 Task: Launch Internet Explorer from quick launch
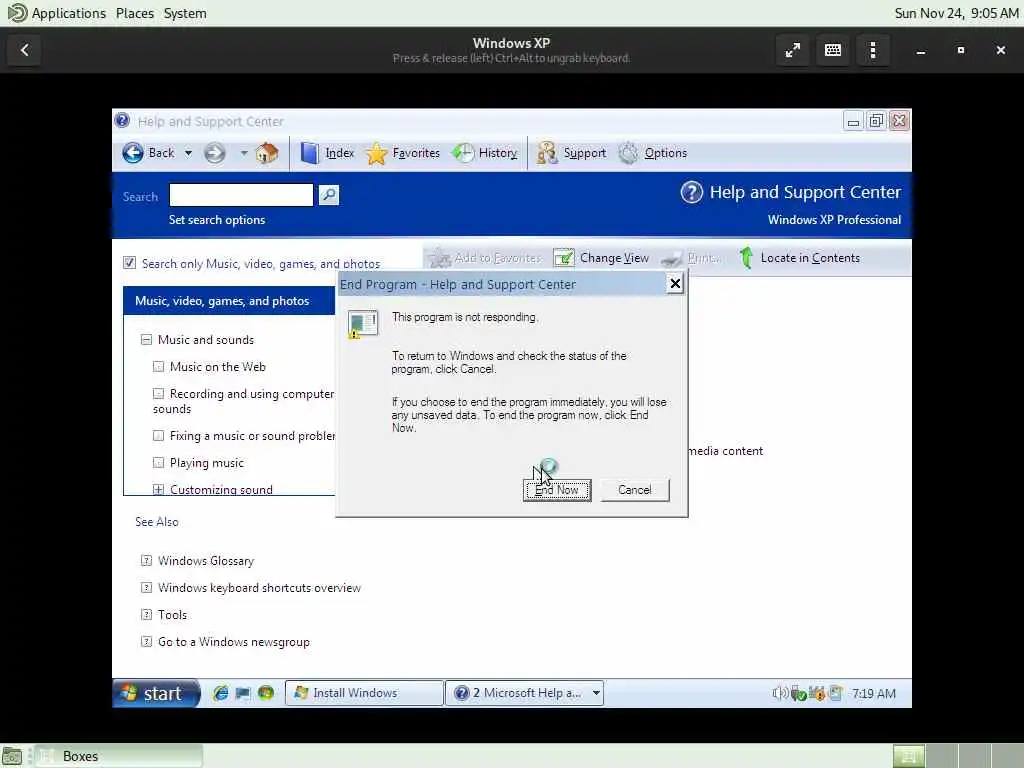click(221, 693)
